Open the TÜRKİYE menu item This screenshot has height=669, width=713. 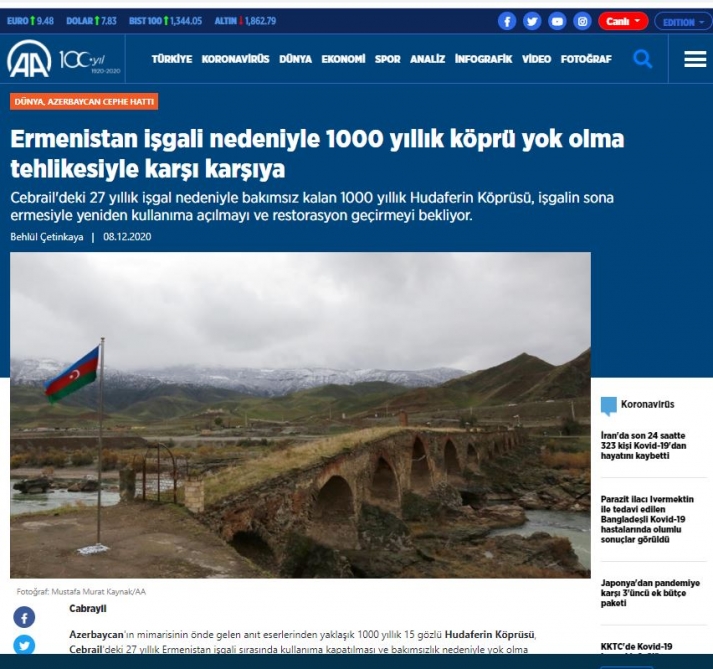tap(172, 59)
